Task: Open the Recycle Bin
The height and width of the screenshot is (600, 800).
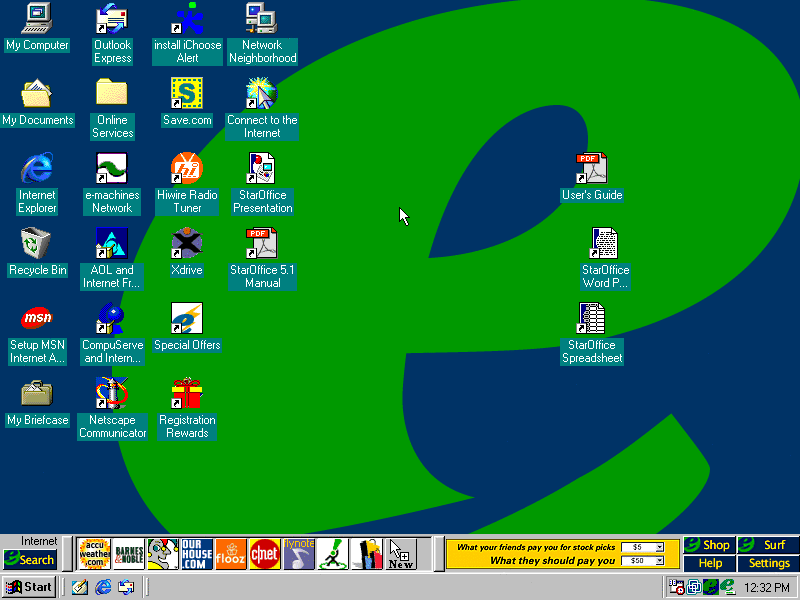Action: [x=37, y=244]
